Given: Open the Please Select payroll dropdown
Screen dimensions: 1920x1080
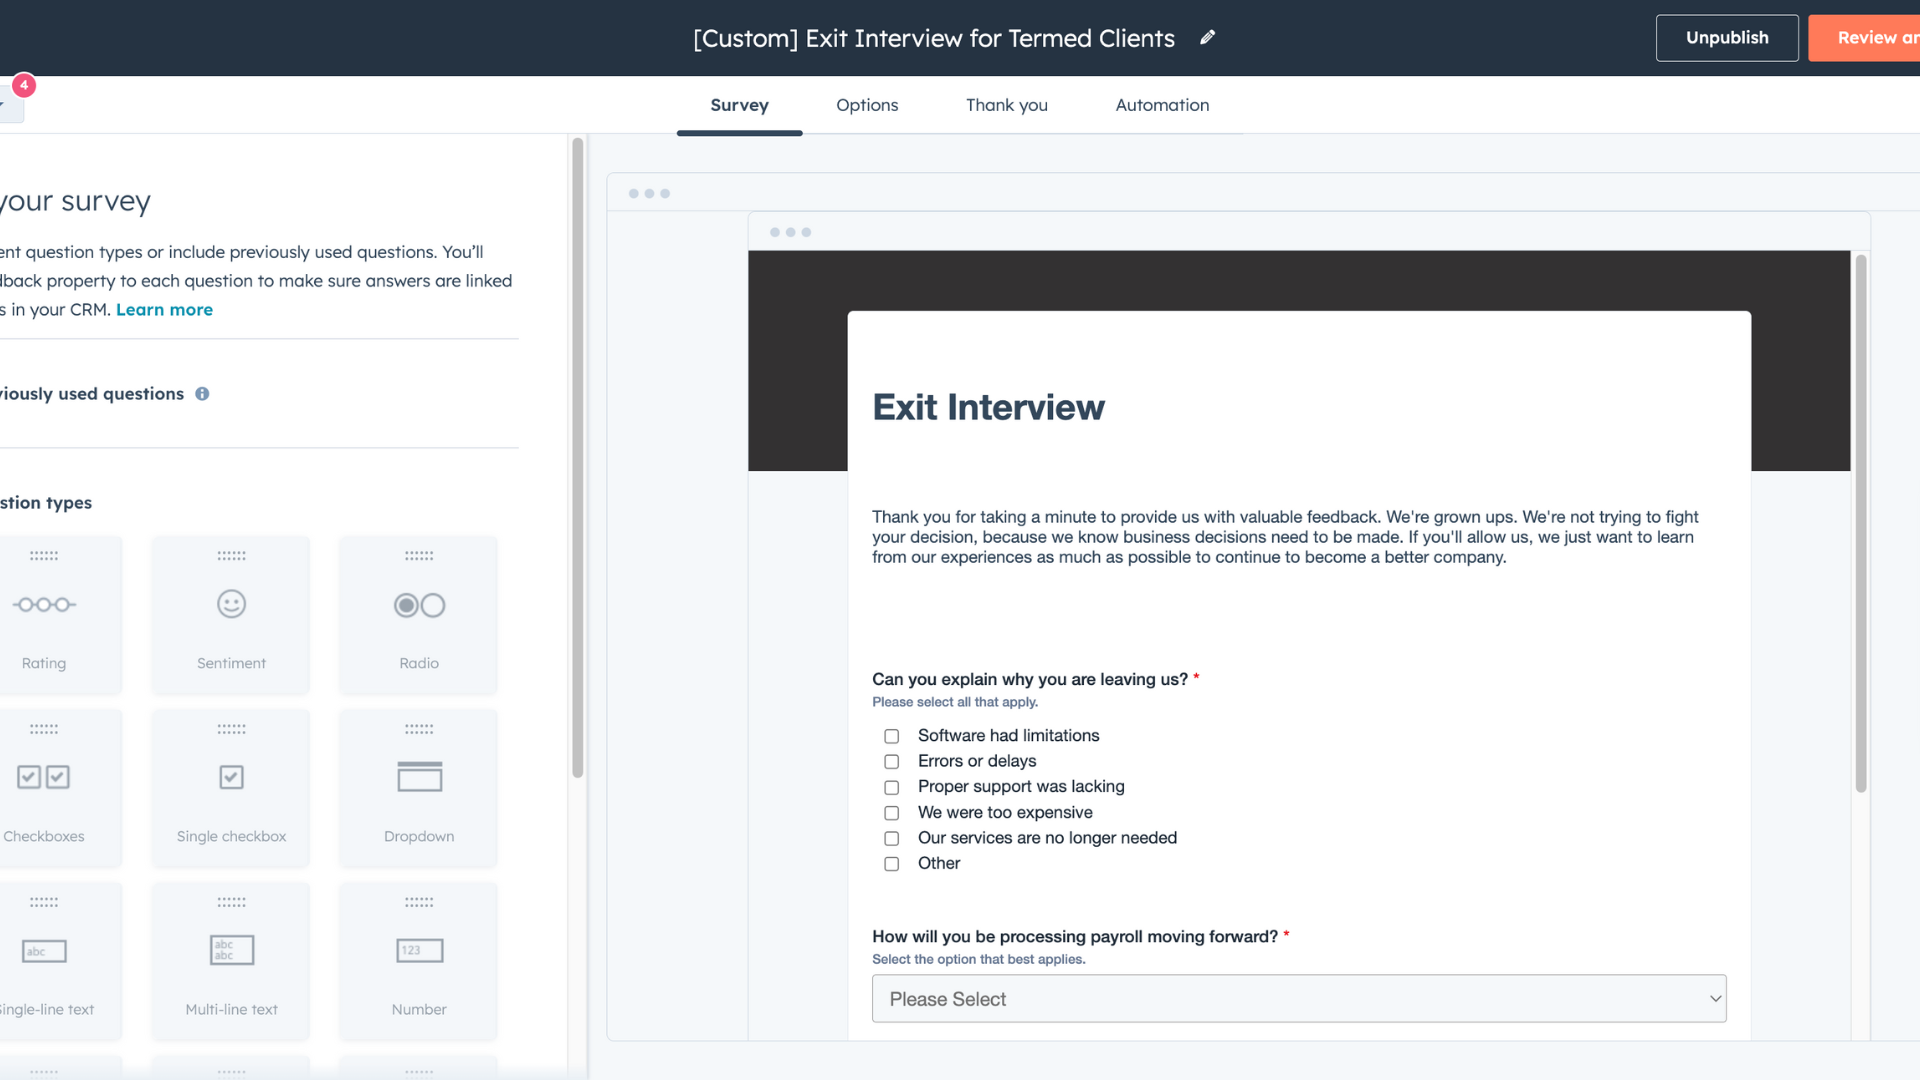Looking at the screenshot, I should click(x=1298, y=999).
